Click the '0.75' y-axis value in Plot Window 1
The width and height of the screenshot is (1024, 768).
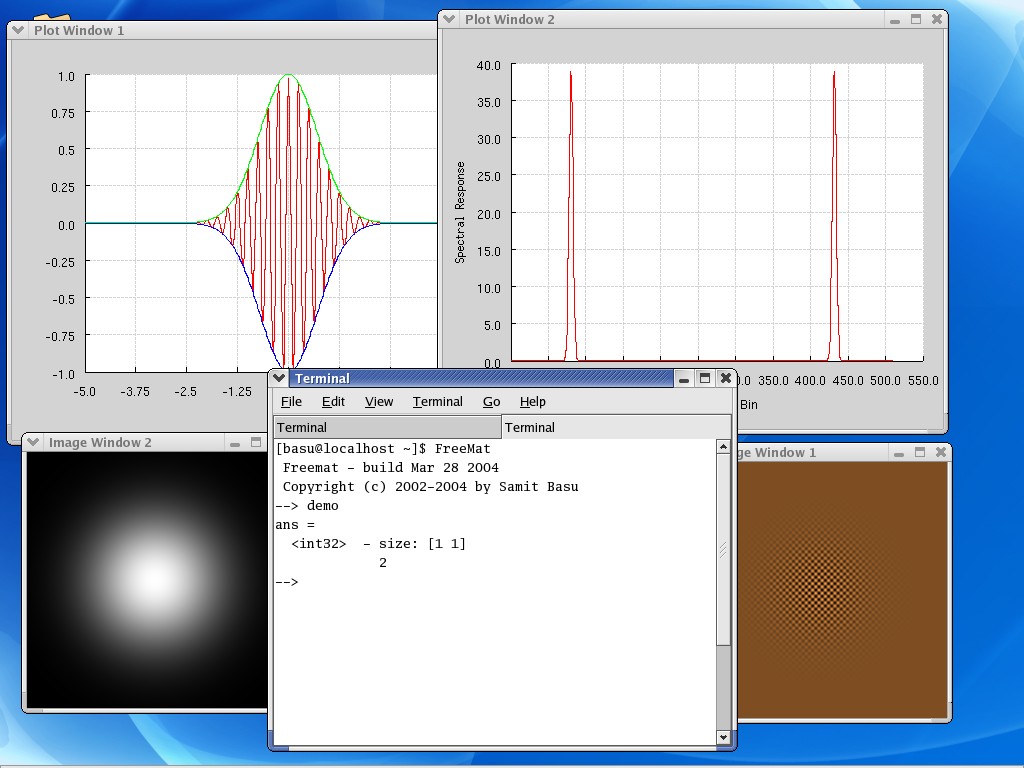63,114
